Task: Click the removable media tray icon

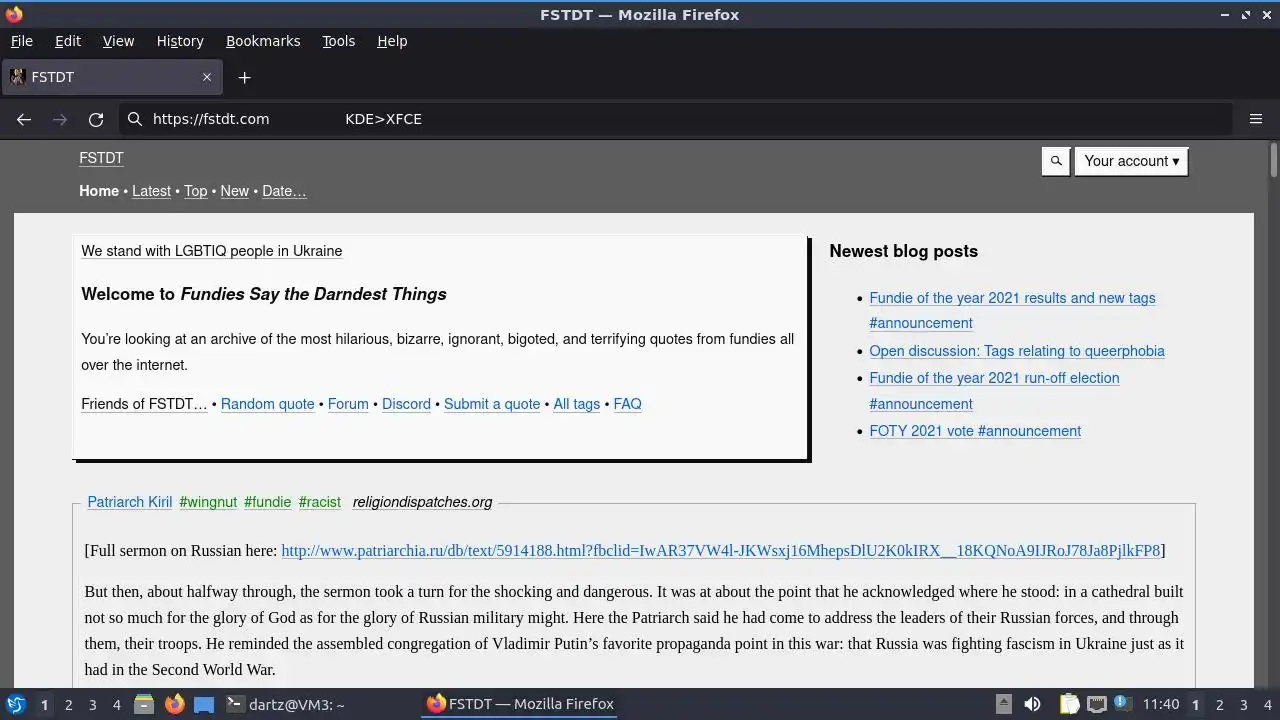Action: pyautogui.click(x=1004, y=704)
